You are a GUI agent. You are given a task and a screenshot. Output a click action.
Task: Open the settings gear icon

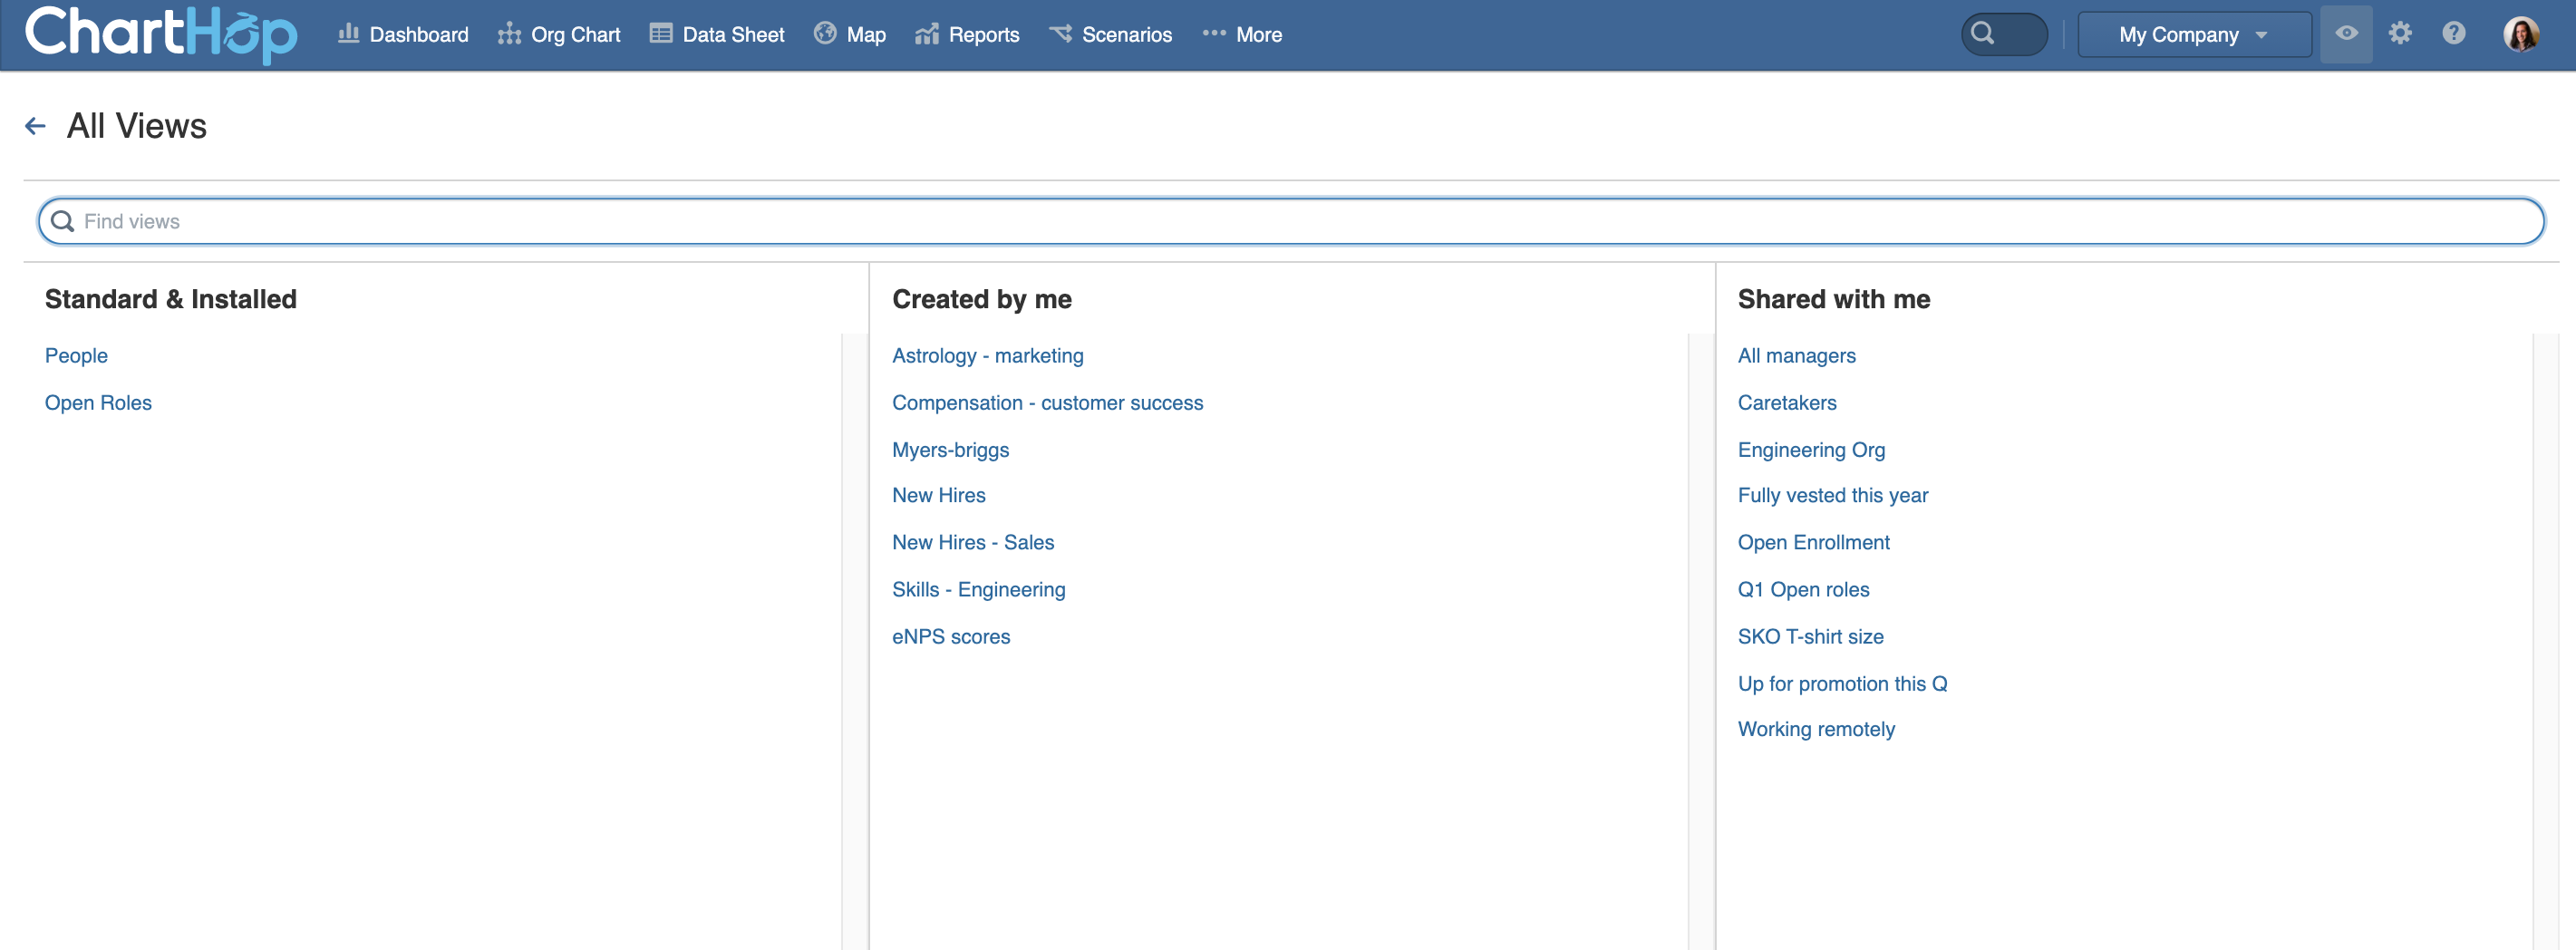(2399, 34)
